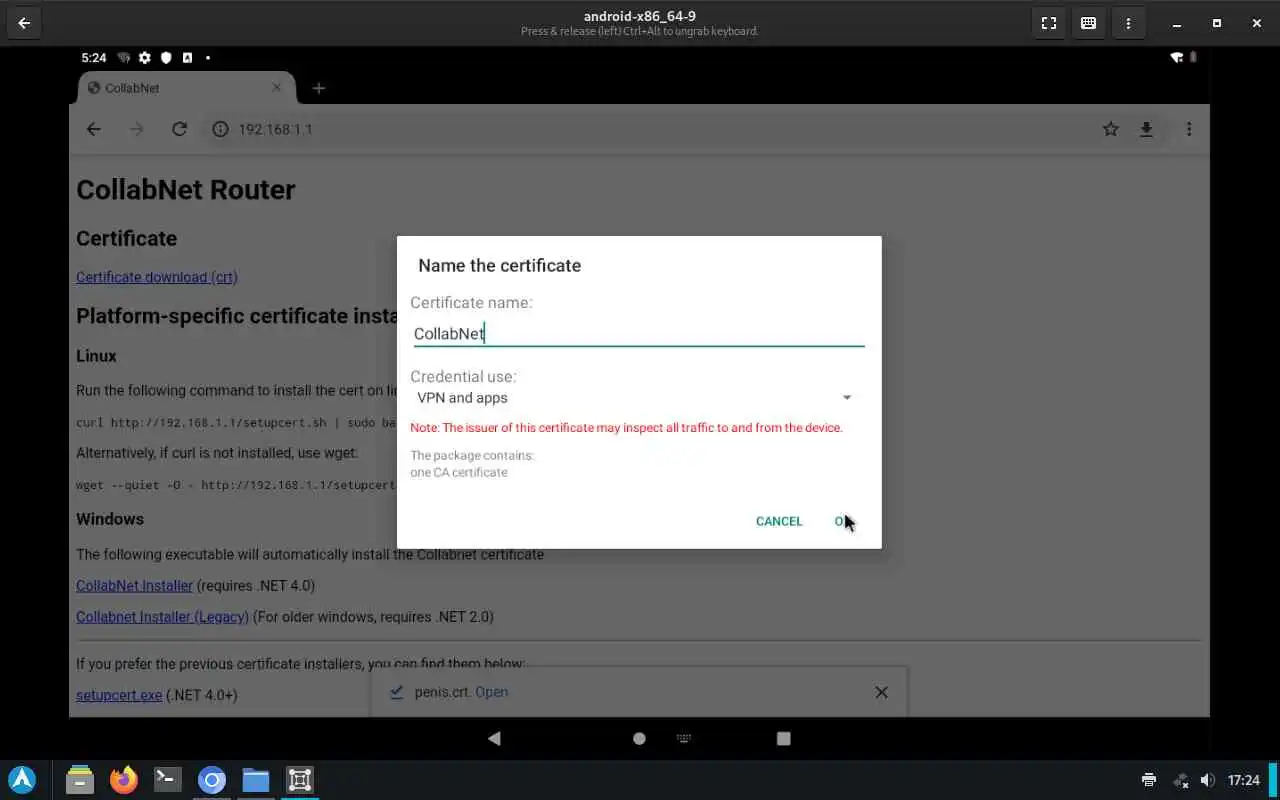Toggle fullscreen mode in VM title bar
The height and width of the screenshot is (800, 1280).
click(1049, 23)
